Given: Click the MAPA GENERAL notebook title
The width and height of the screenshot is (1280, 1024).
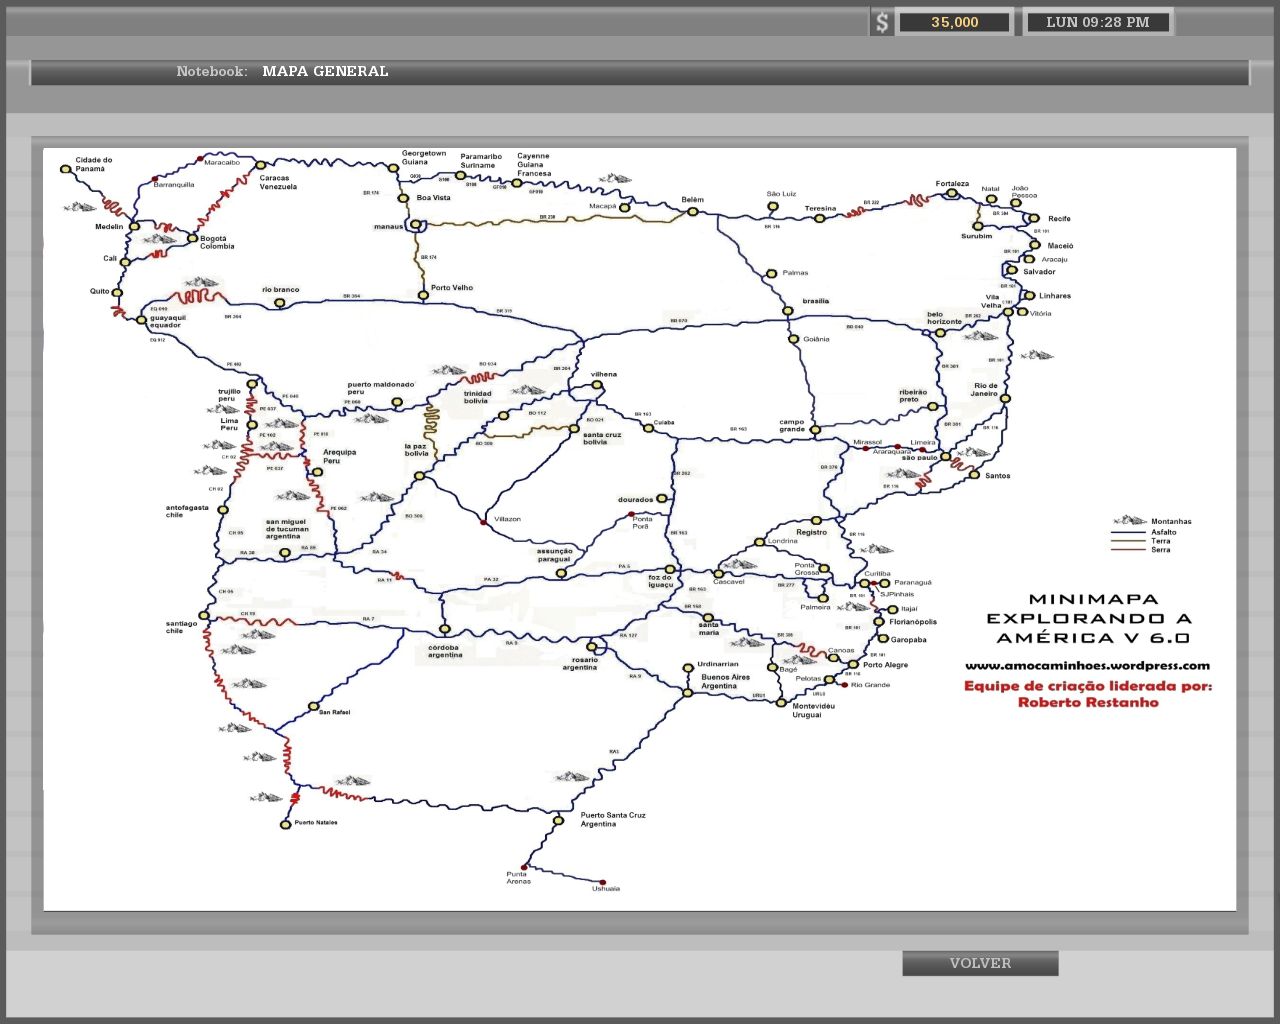Looking at the screenshot, I should coord(325,71).
